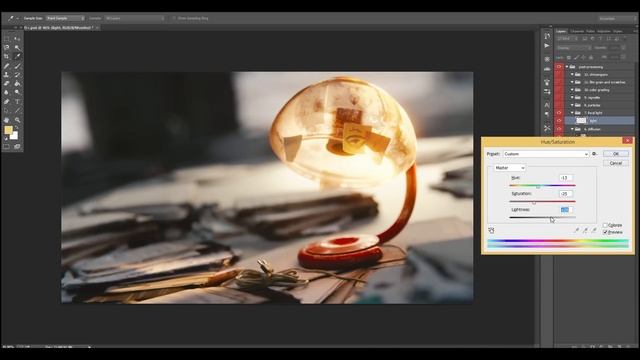Hide the post-processing group with its eye
The height and width of the screenshot is (360, 640).
pos(559,67)
